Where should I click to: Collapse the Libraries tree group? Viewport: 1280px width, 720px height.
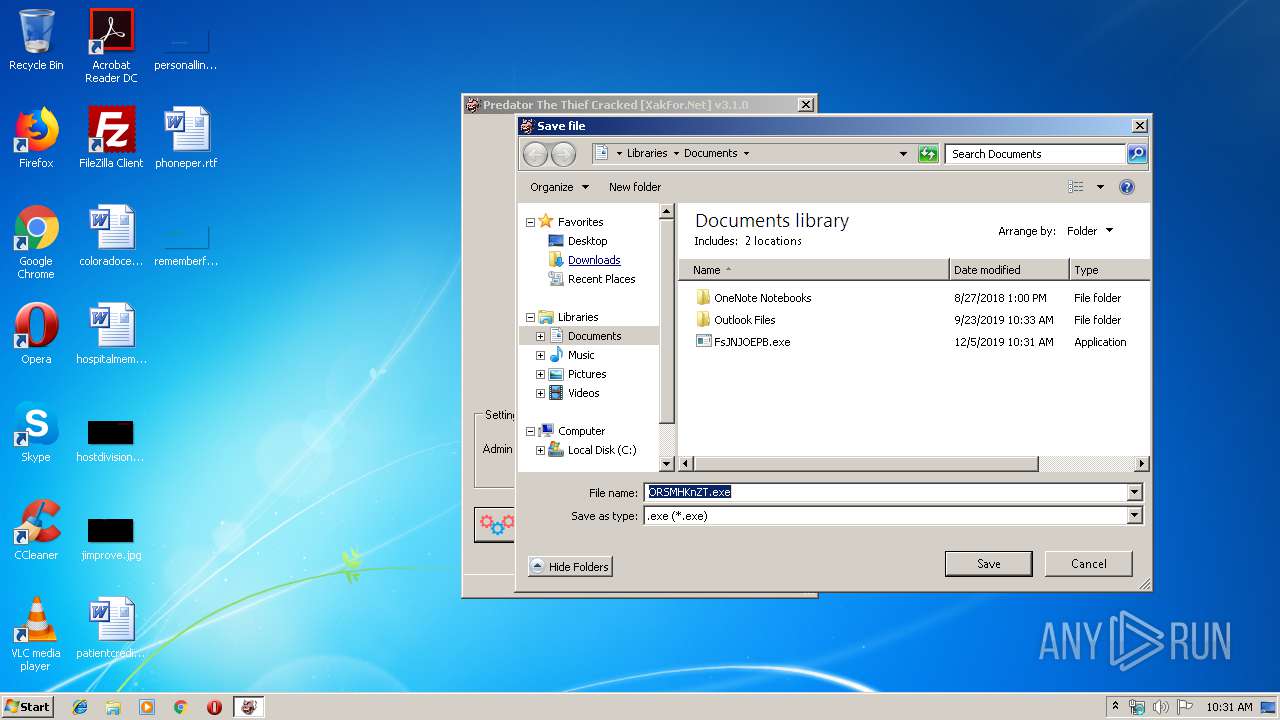coord(530,317)
